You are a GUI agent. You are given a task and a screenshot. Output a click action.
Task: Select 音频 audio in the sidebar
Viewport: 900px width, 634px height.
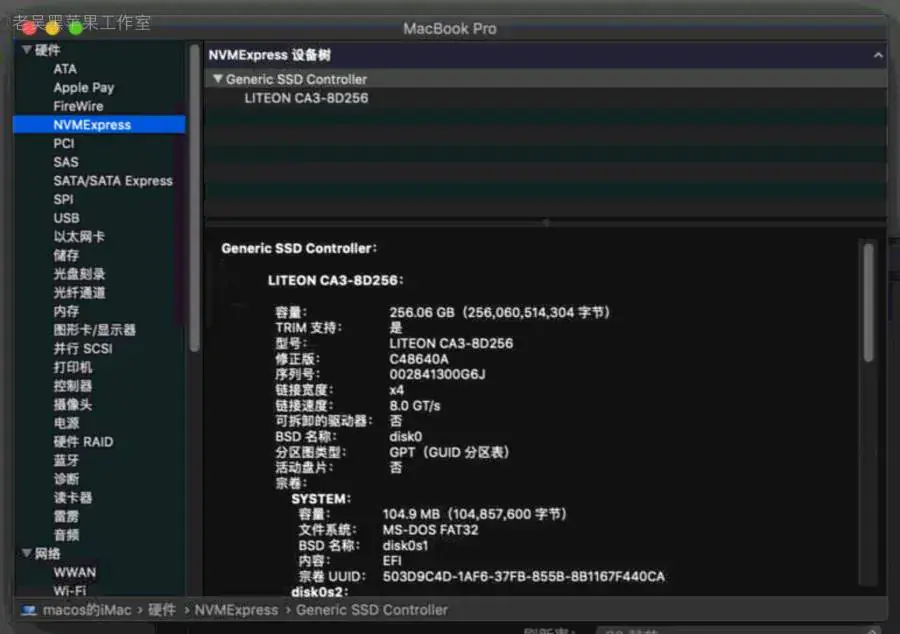pyautogui.click(x=66, y=535)
